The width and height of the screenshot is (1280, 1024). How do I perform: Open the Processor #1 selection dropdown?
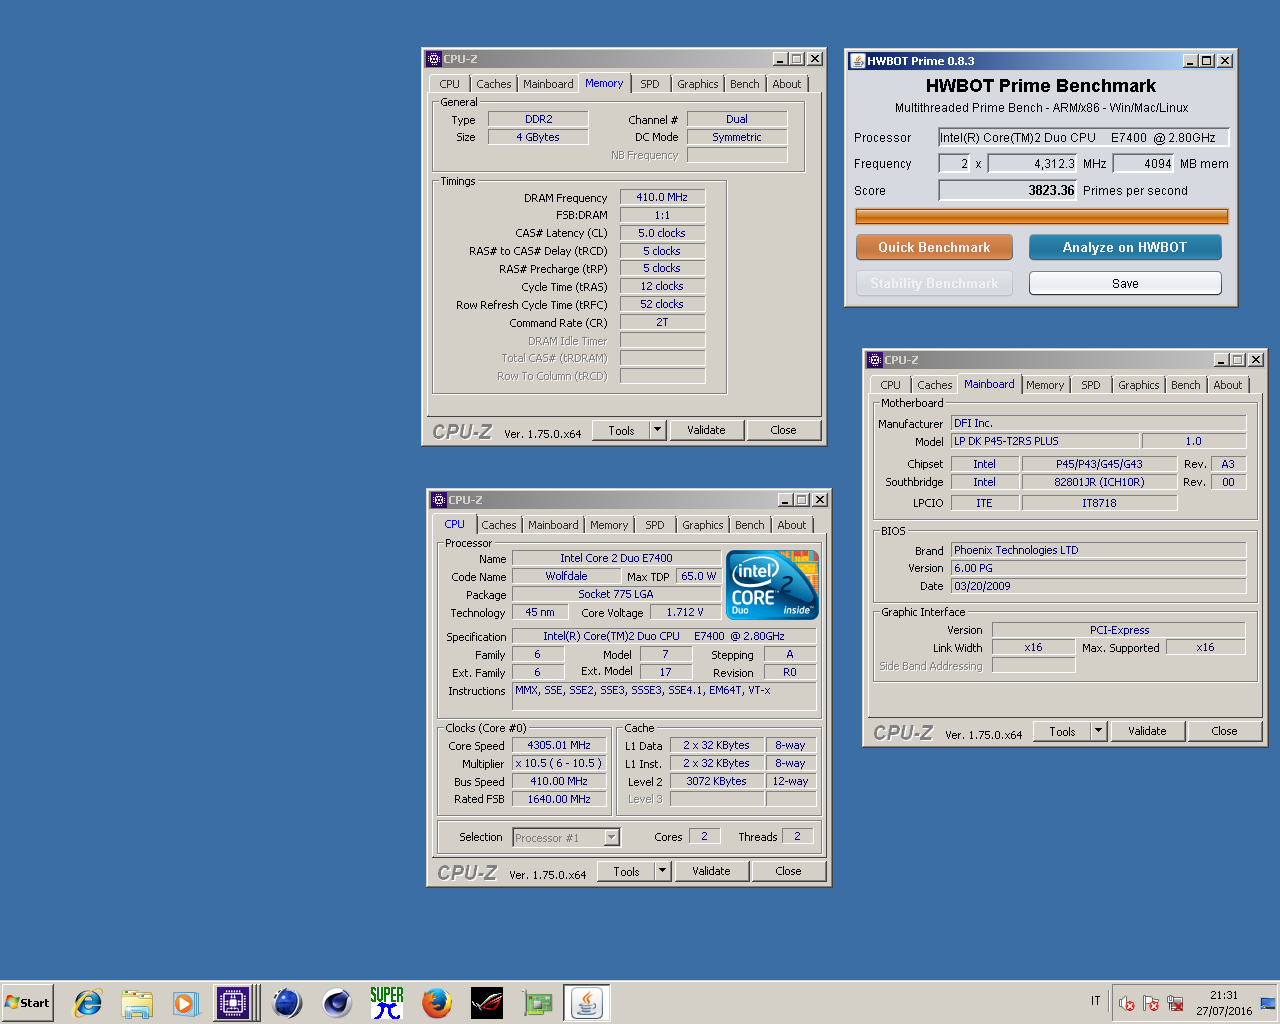(612, 838)
